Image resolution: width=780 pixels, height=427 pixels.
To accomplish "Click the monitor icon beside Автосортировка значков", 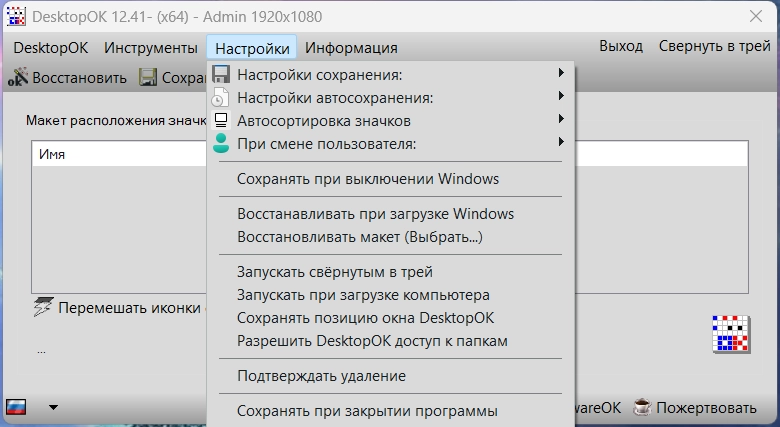I will point(220,120).
